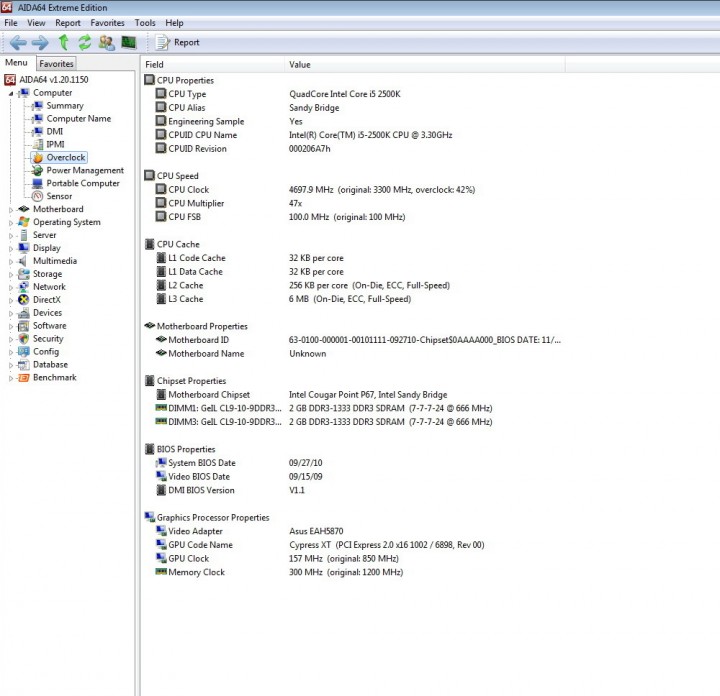Click the green Refresh toolbar icon
The height and width of the screenshot is (696, 720).
pos(84,43)
